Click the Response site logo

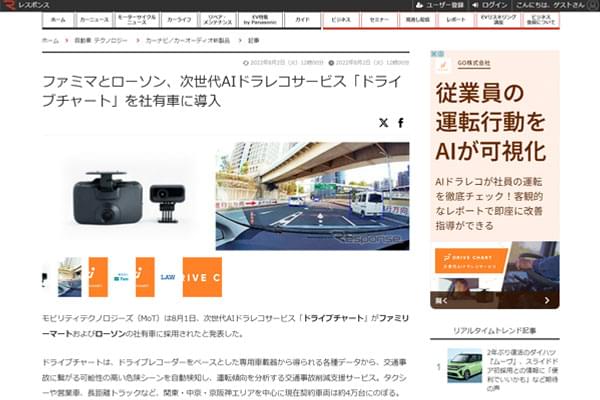pos(25,5)
